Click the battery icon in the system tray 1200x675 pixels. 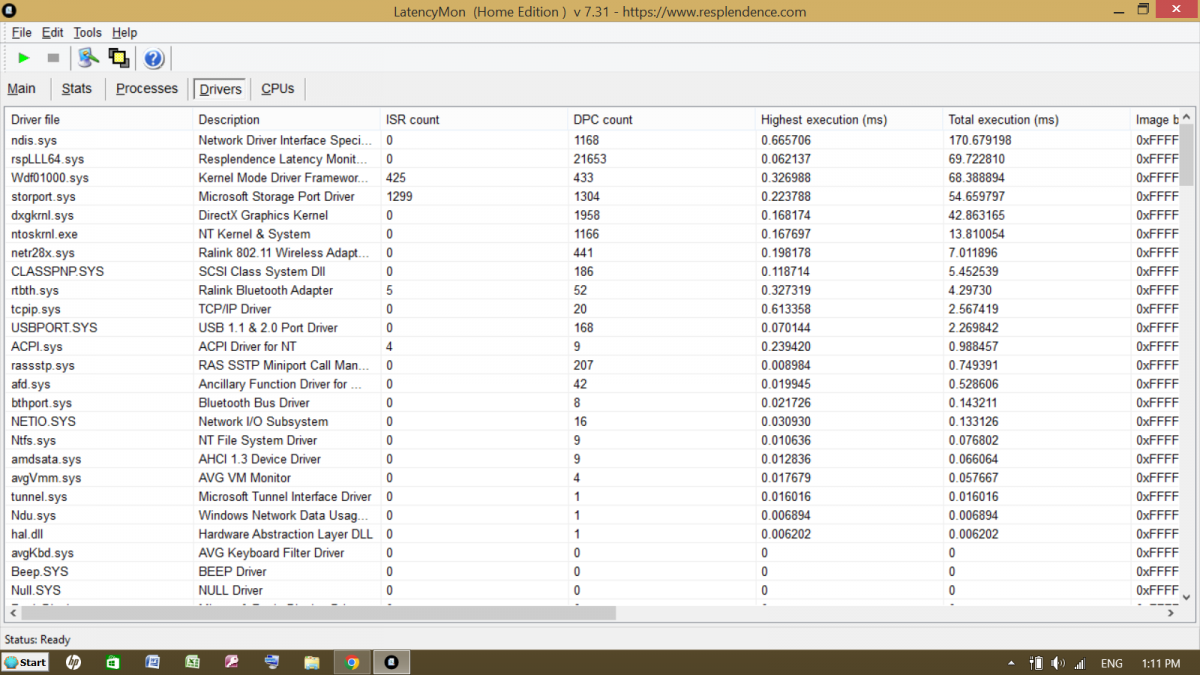(1037, 663)
